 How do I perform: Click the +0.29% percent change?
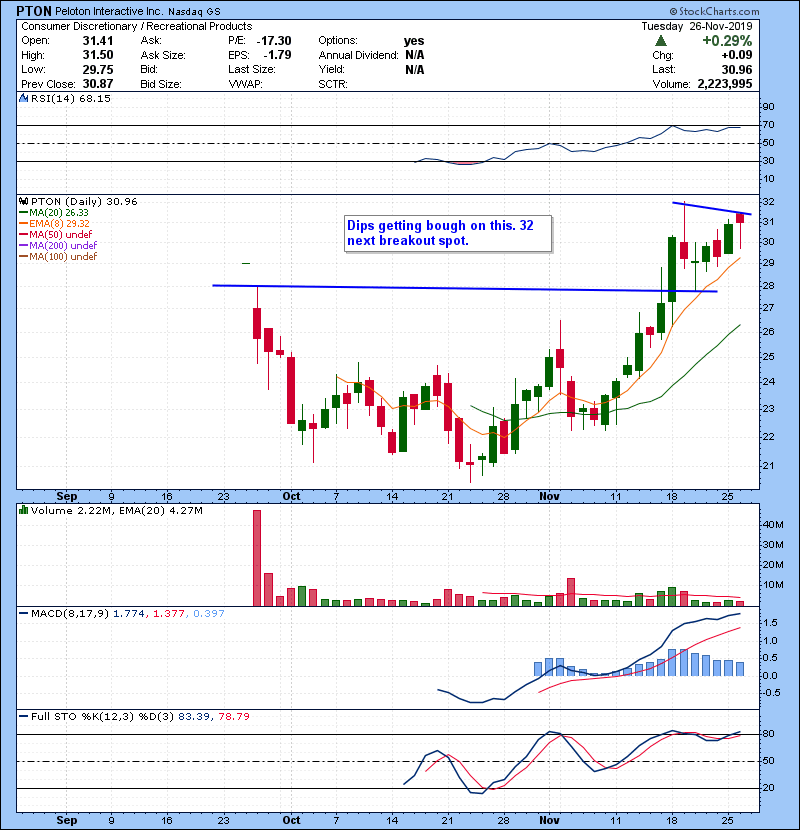click(727, 41)
